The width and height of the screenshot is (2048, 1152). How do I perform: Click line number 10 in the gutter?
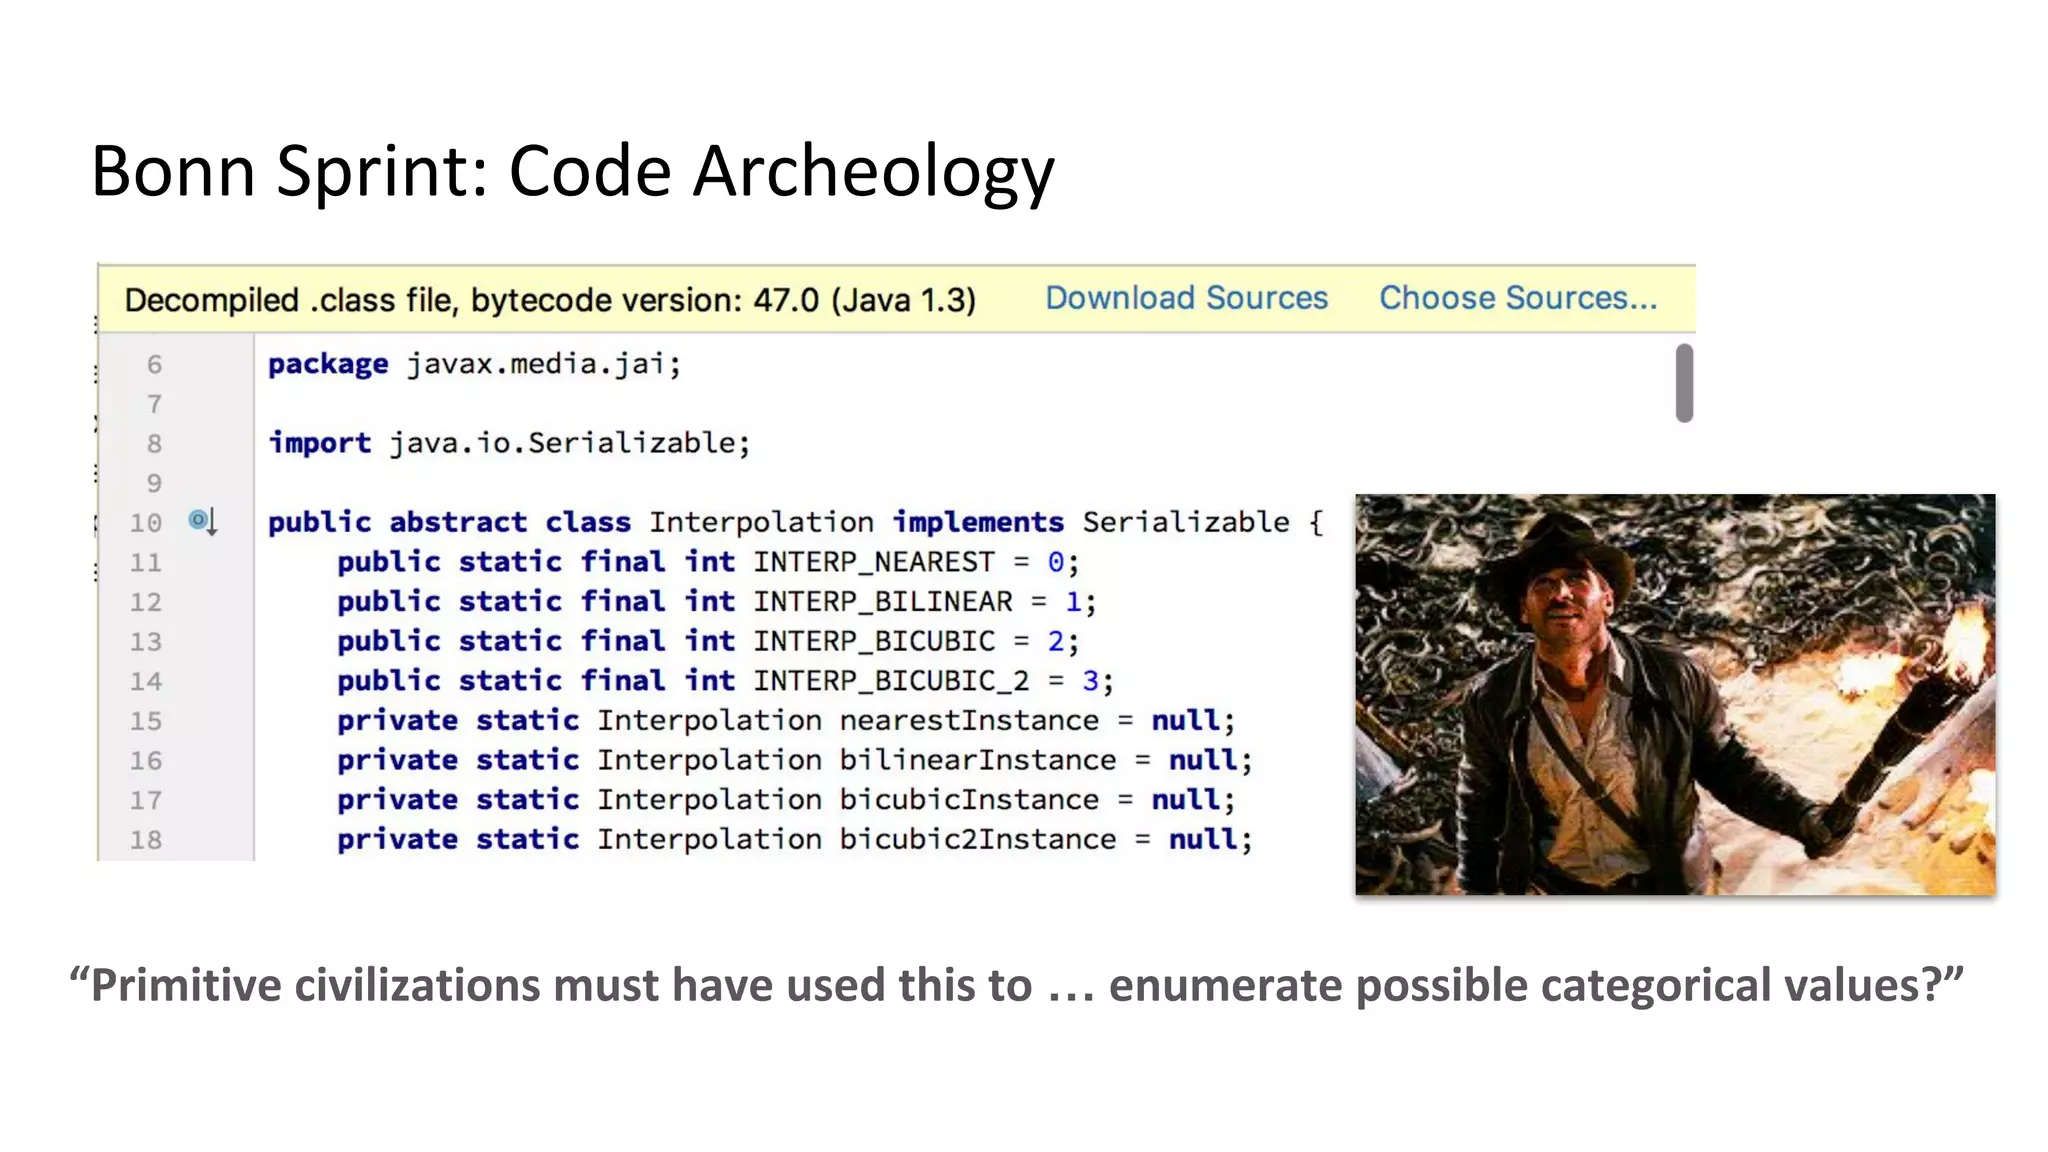(145, 523)
